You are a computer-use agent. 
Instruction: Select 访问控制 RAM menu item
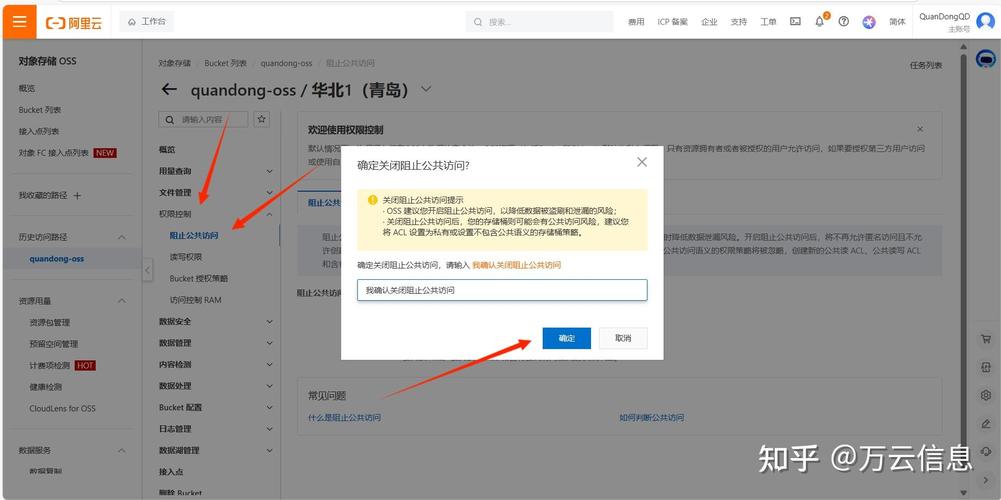[x=195, y=299]
